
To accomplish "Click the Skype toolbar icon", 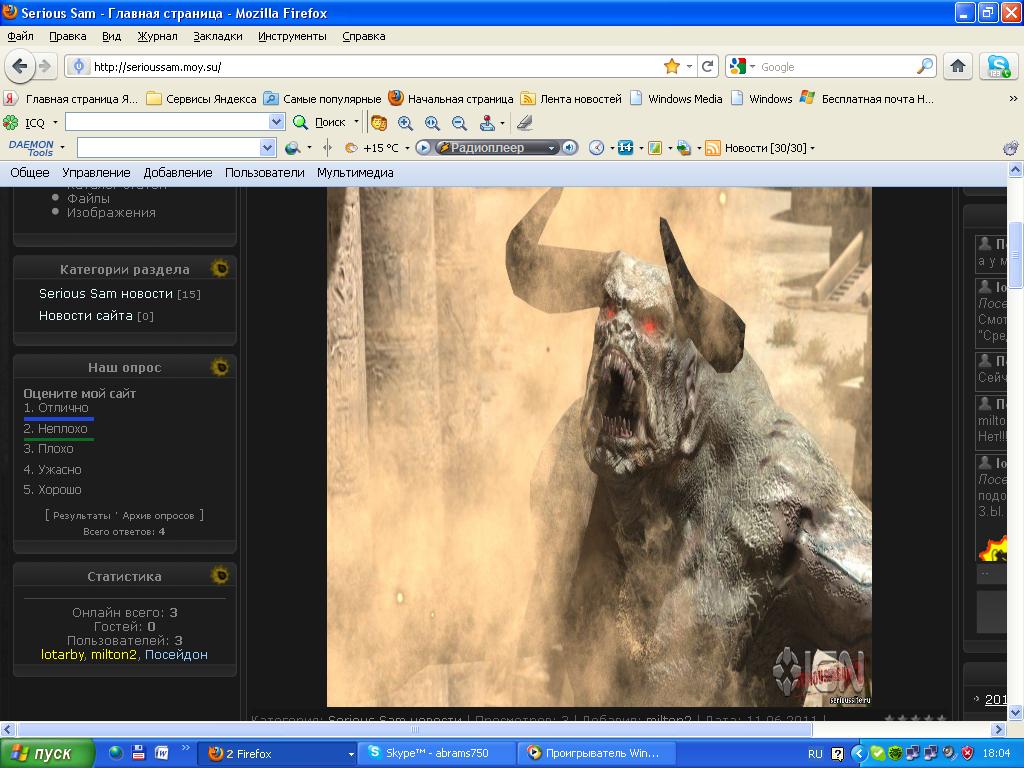I will pyautogui.click(x=998, y=66).
